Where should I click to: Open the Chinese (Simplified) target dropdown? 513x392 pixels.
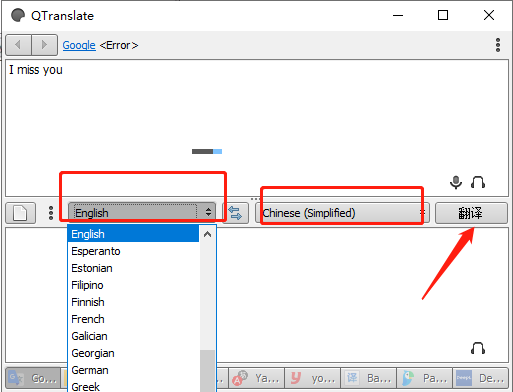click(x=342, y=213)
